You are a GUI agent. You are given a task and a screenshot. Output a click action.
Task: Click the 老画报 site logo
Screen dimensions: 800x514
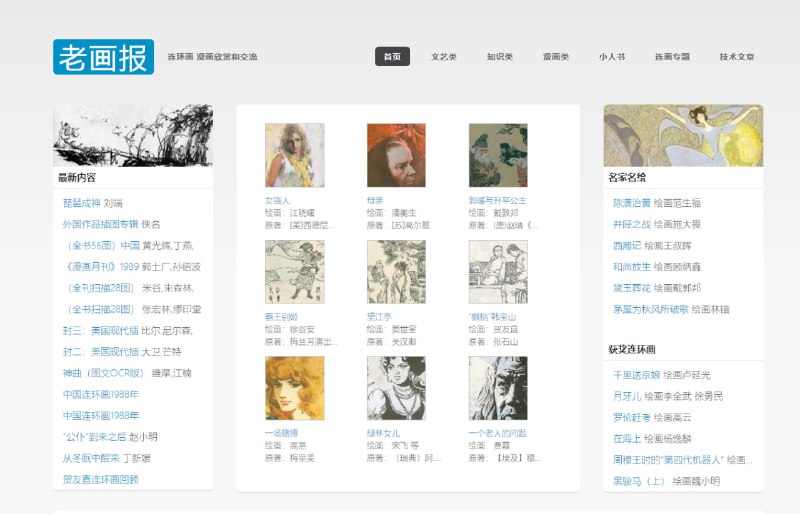click(x=104, y=57)
